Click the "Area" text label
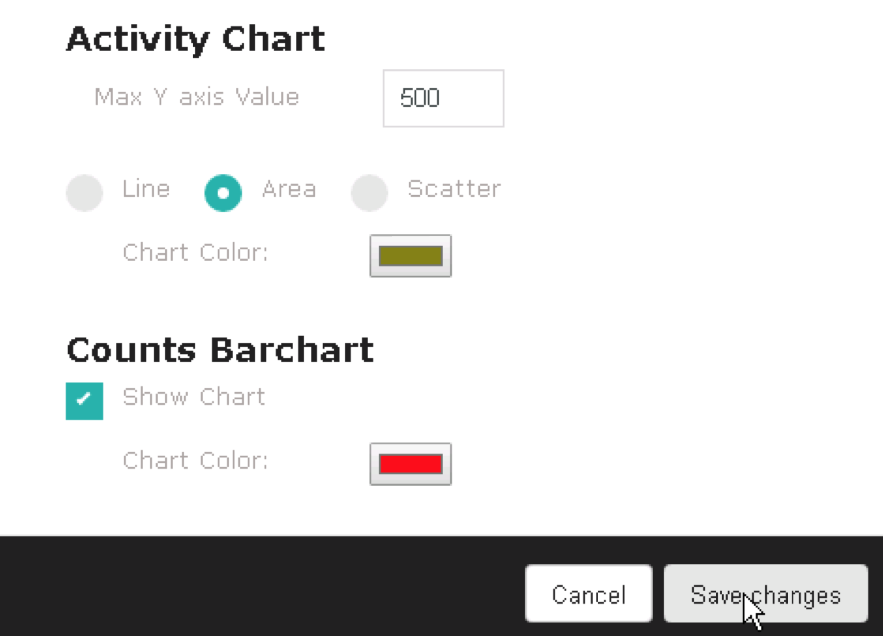This screenshot has width=883, height=636. coord(289,189)
